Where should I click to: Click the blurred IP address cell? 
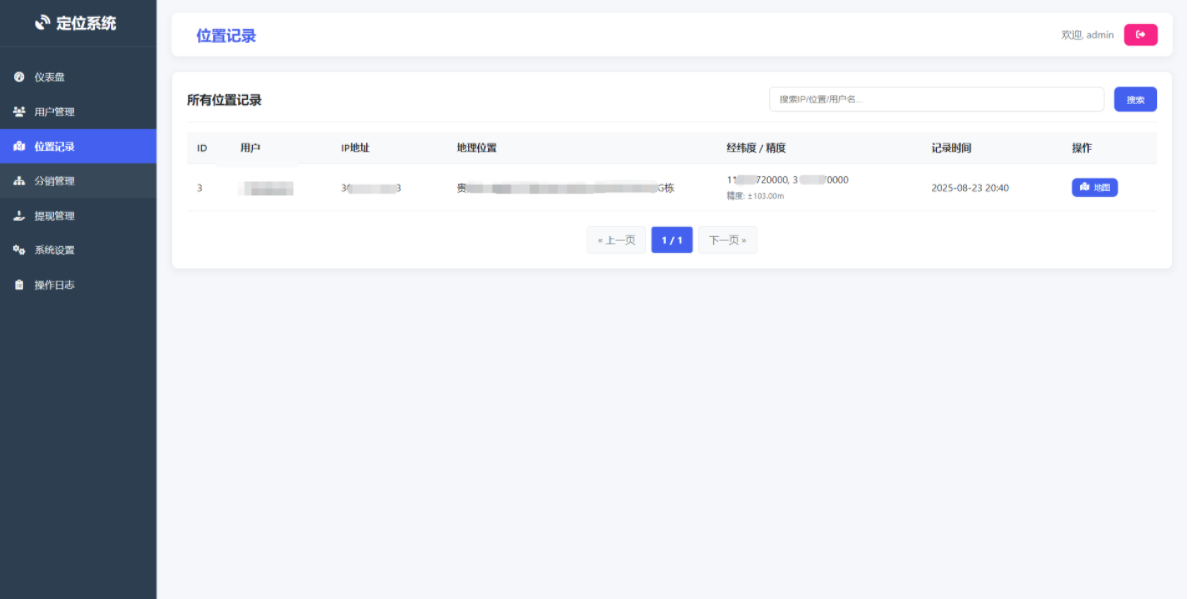point(371,187)
